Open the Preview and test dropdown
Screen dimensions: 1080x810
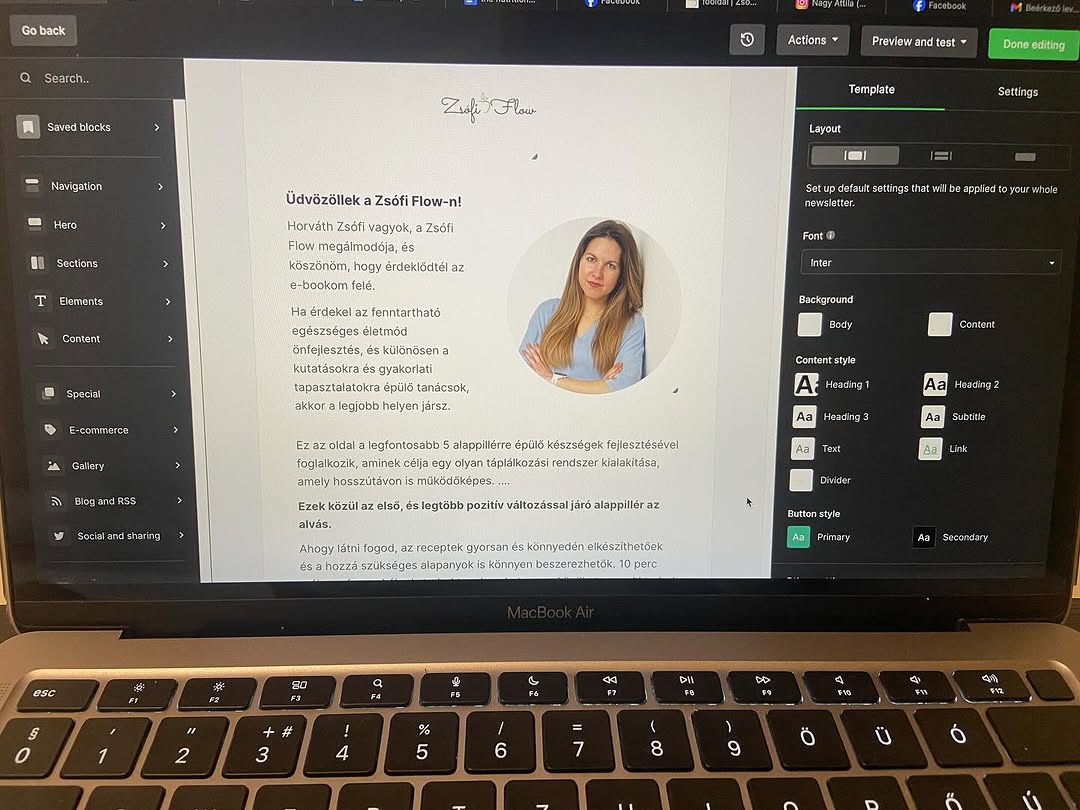point(918,42)
